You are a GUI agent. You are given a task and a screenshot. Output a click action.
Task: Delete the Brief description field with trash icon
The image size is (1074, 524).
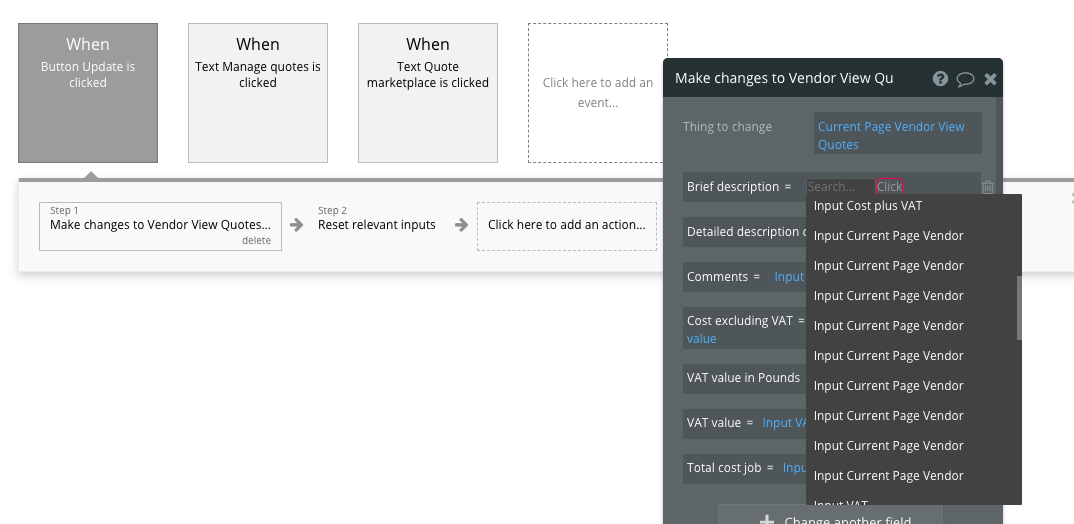988,187
